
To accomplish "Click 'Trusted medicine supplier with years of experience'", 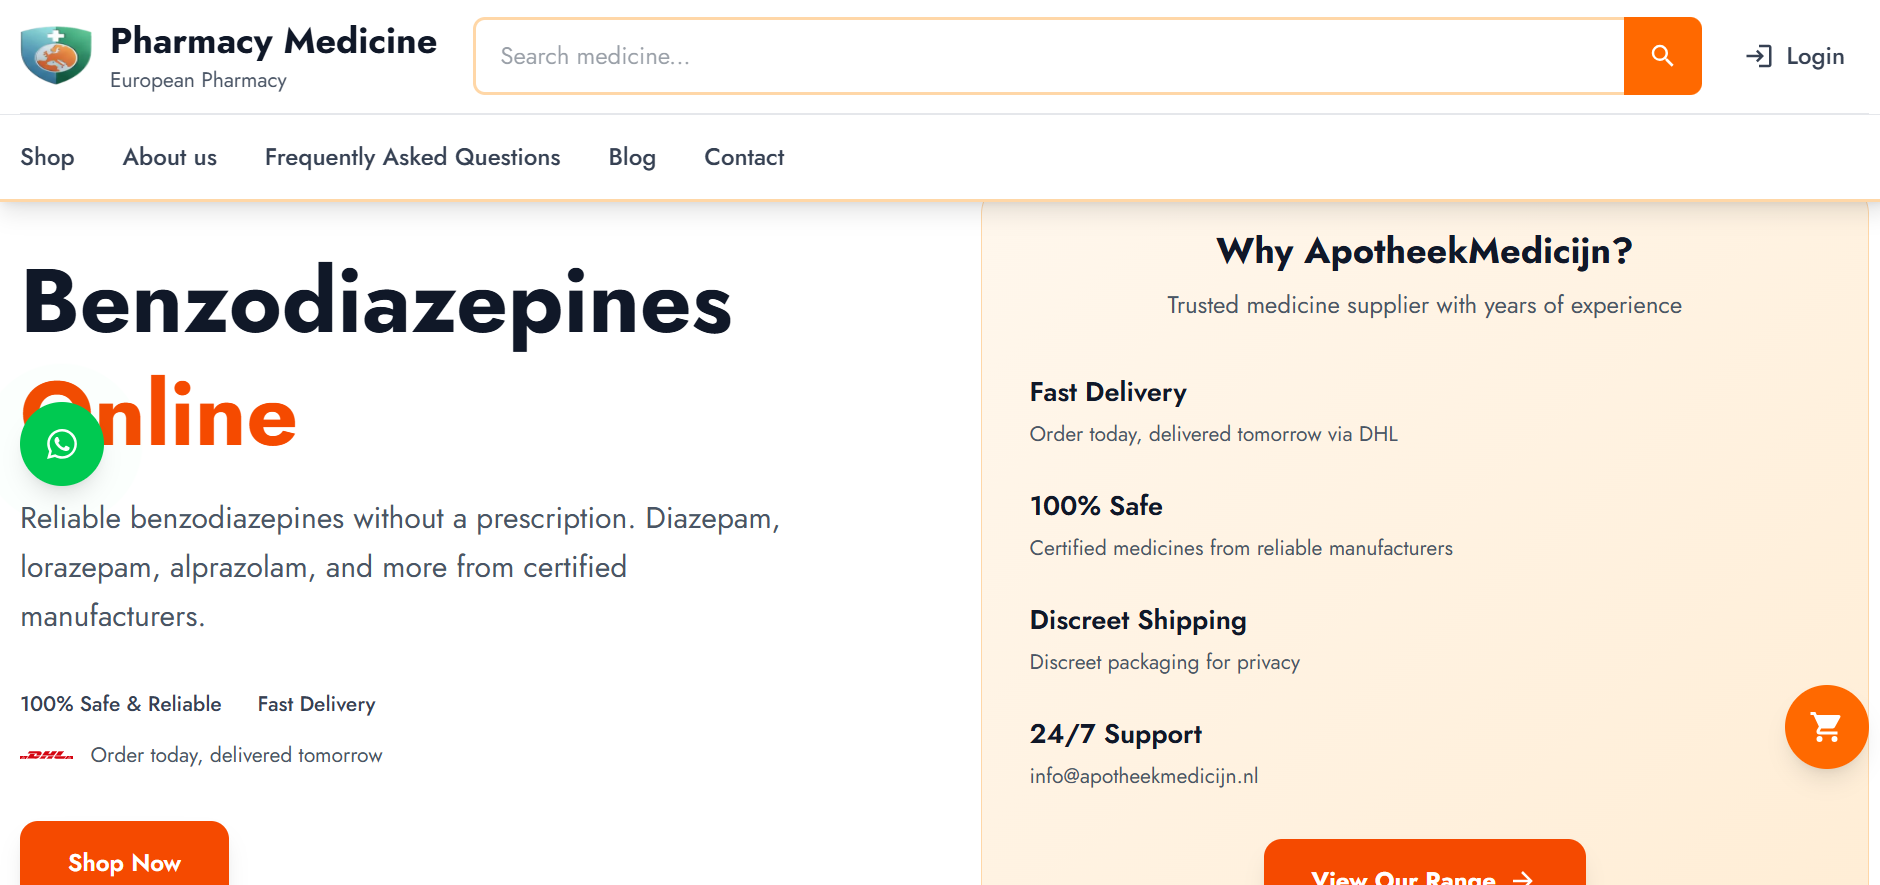I will coord(1424,305).
